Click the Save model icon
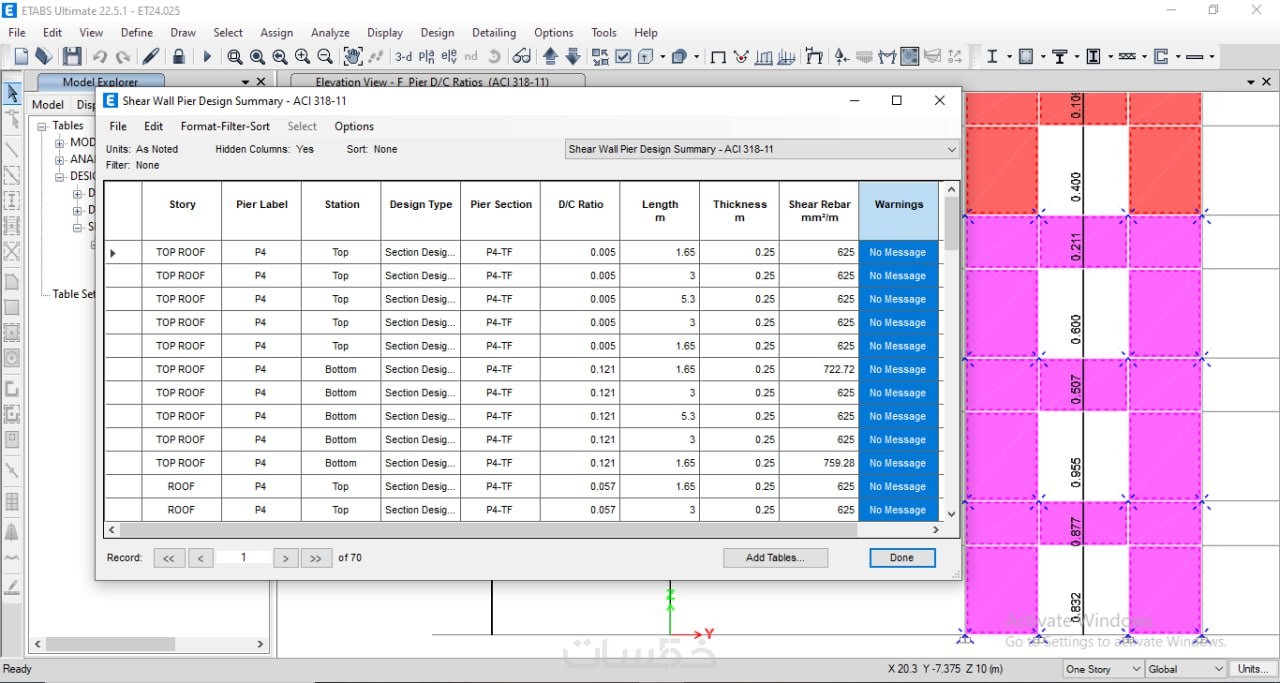This screenshot has height=683, width=1280. click(x=72, y=57)
